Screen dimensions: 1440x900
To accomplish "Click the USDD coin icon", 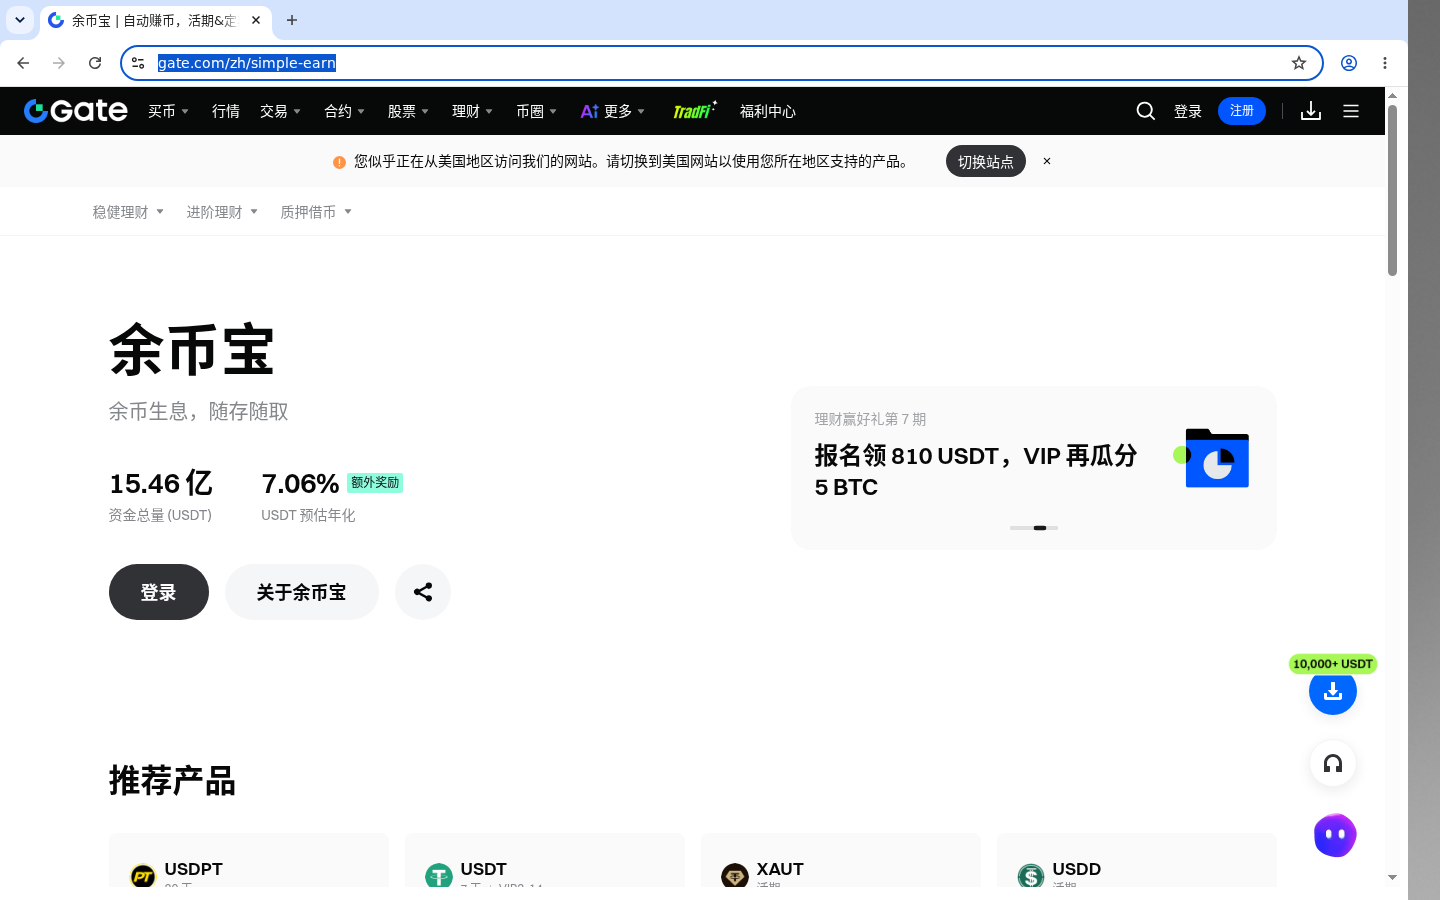I will pos(1031,876).
